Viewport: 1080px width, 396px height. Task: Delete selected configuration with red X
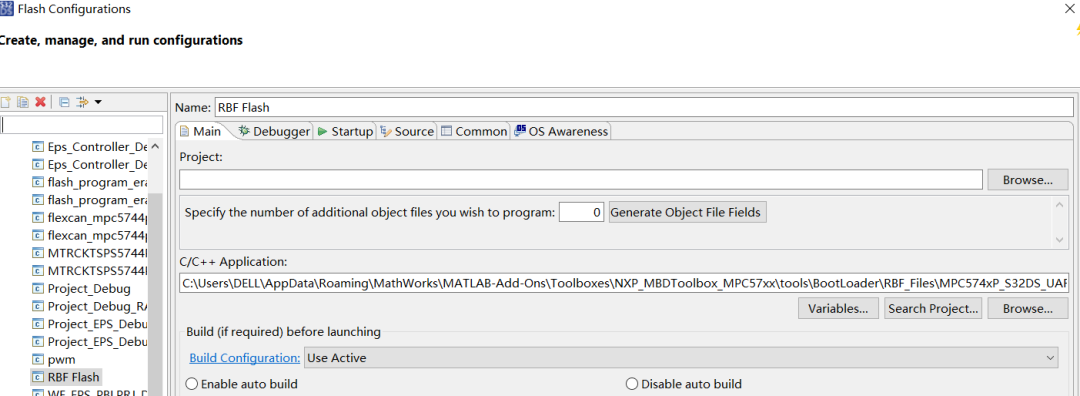pos(41,102)
